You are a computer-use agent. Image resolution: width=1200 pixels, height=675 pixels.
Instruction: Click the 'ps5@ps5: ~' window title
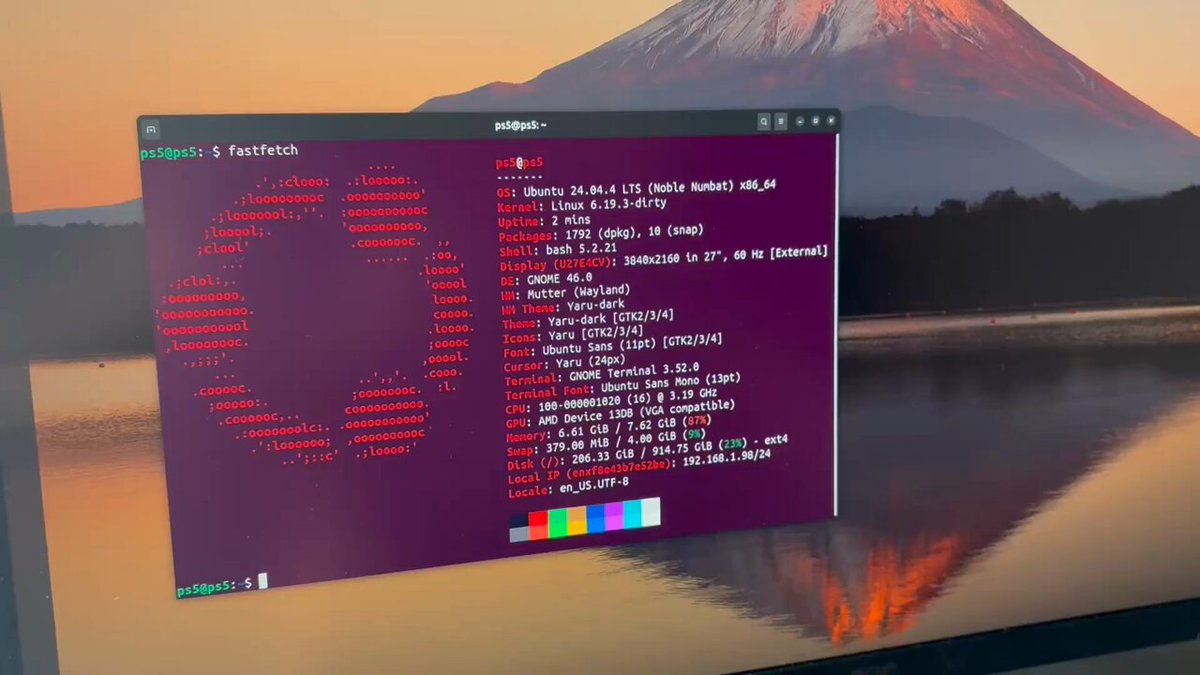pyautogui.click(x=520, y=126)
